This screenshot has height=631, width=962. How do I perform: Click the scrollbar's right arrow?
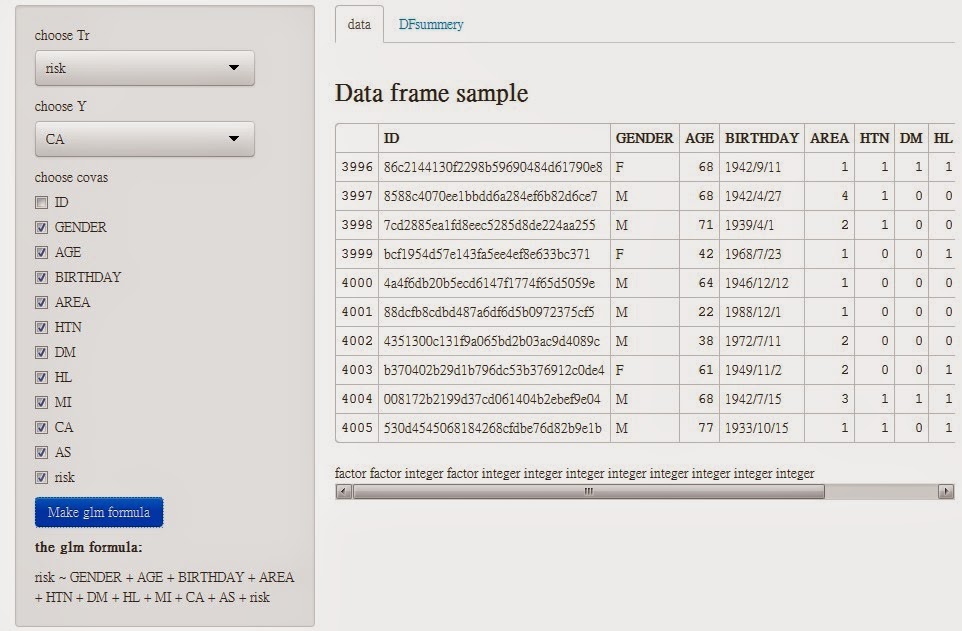pyautogui.click(x=945, y=492)
